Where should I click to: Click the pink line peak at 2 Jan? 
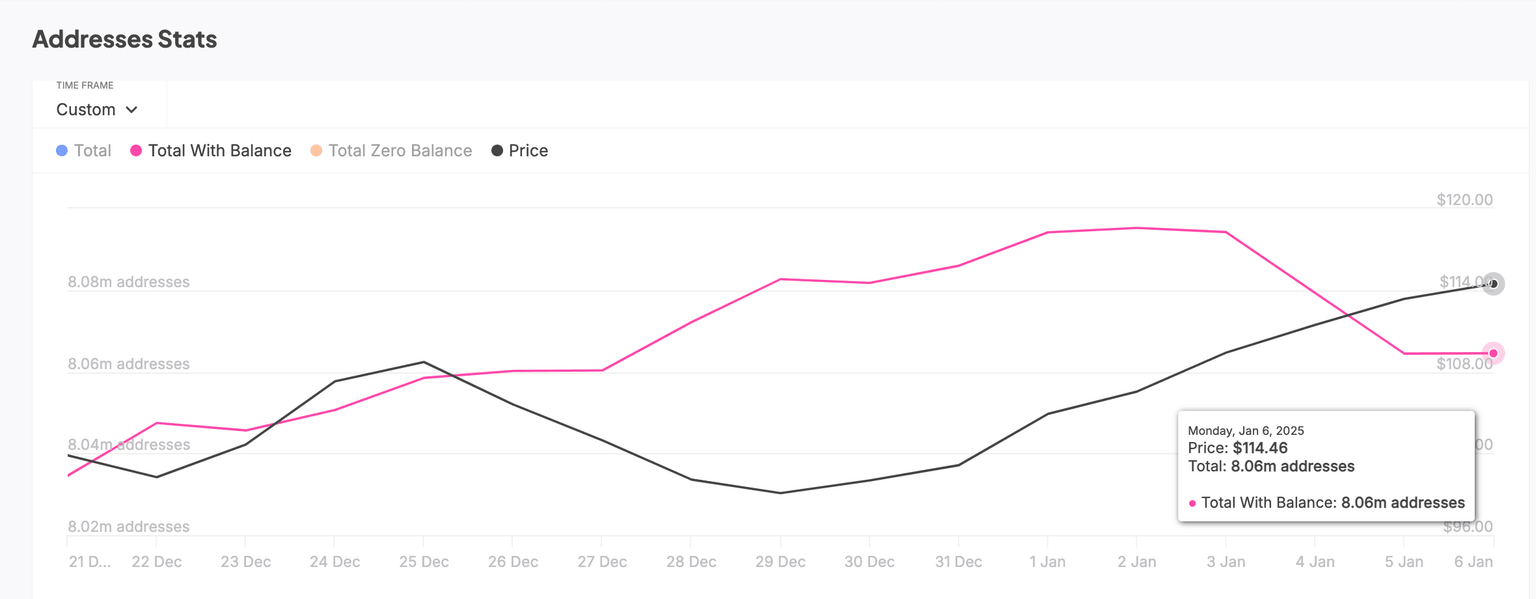point(1137,228)
